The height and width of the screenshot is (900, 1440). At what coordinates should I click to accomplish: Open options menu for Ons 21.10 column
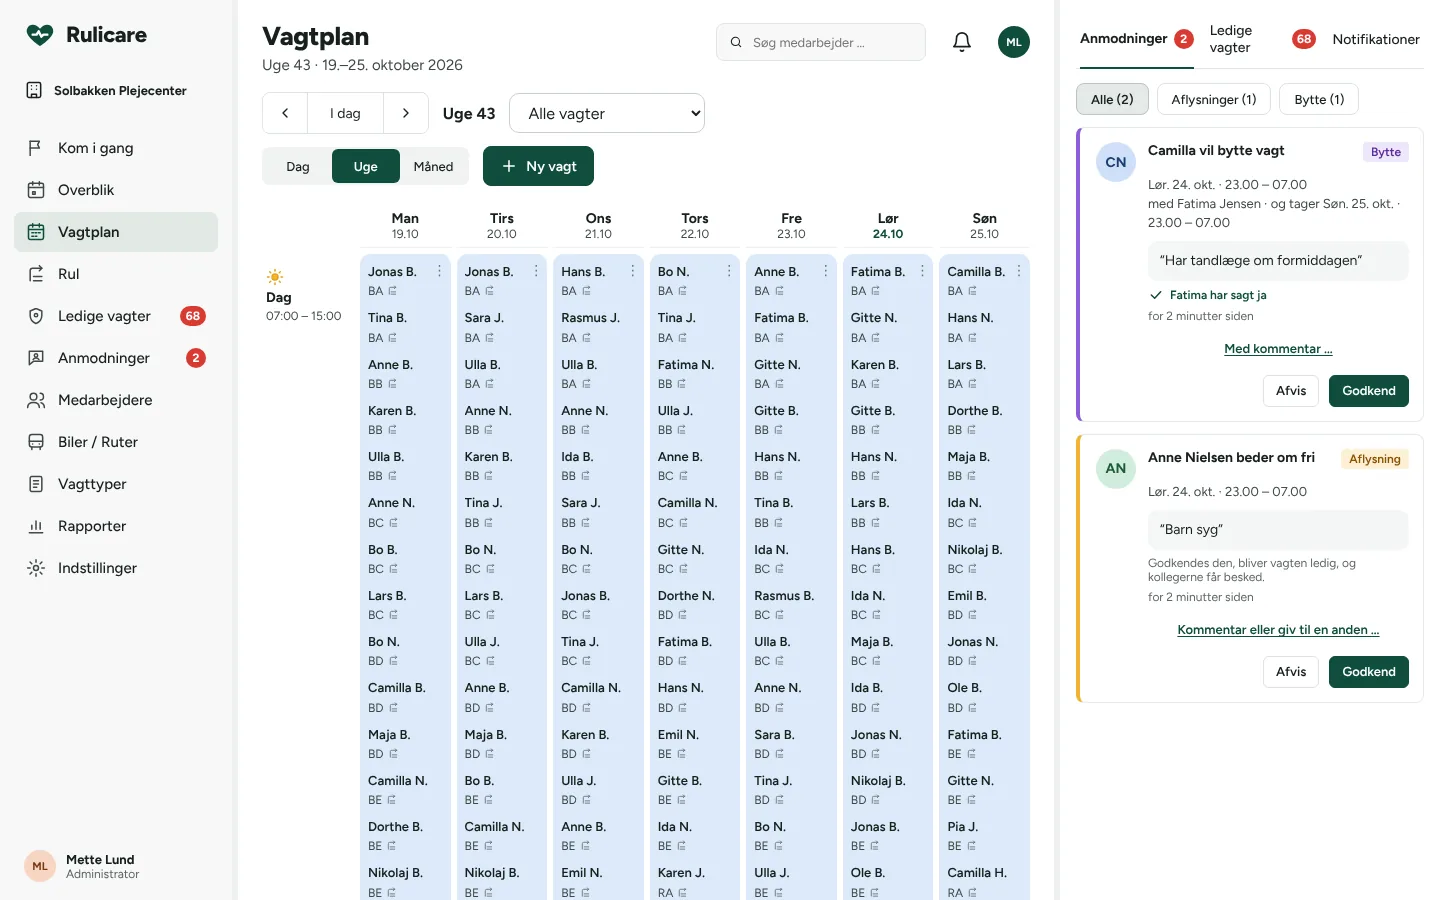(633, 271)
